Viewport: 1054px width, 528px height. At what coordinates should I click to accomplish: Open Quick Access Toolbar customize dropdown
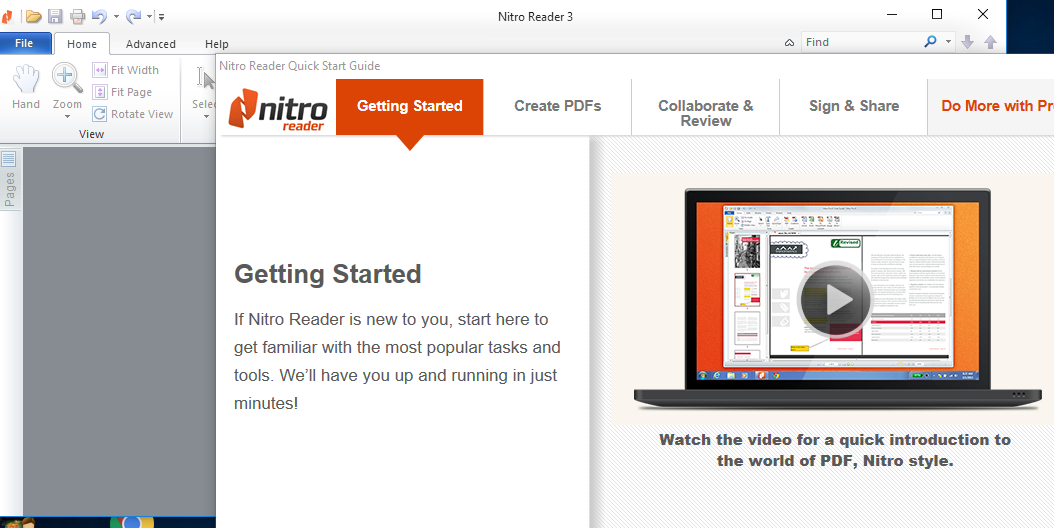point(161,17)
